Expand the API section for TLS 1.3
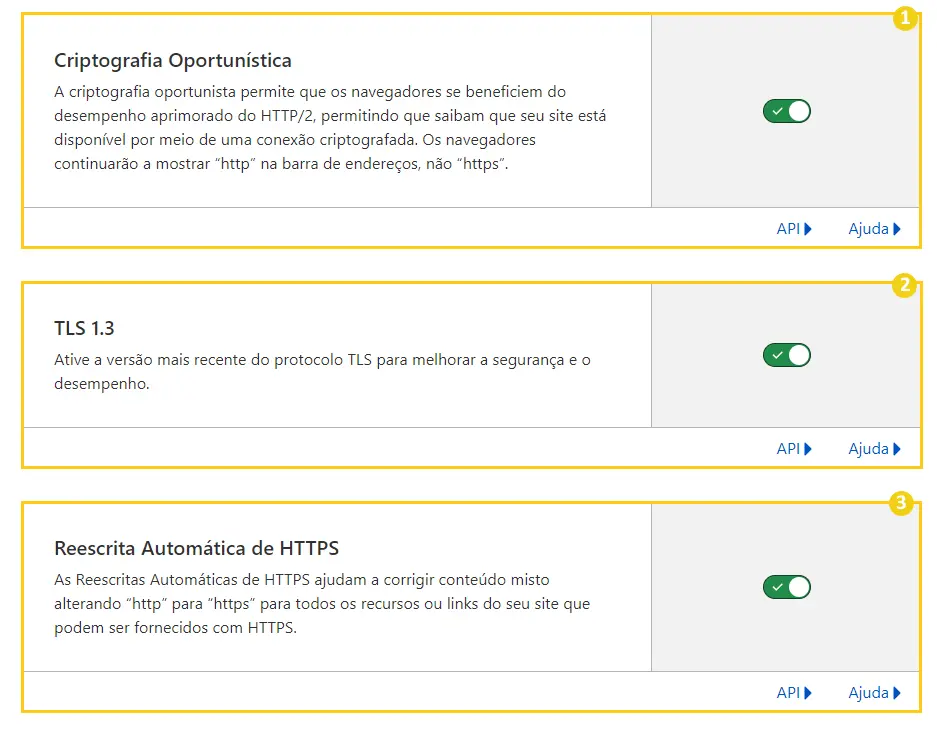Image resolution: width=937 pixels, height=732 pixels. click(789, 449)
